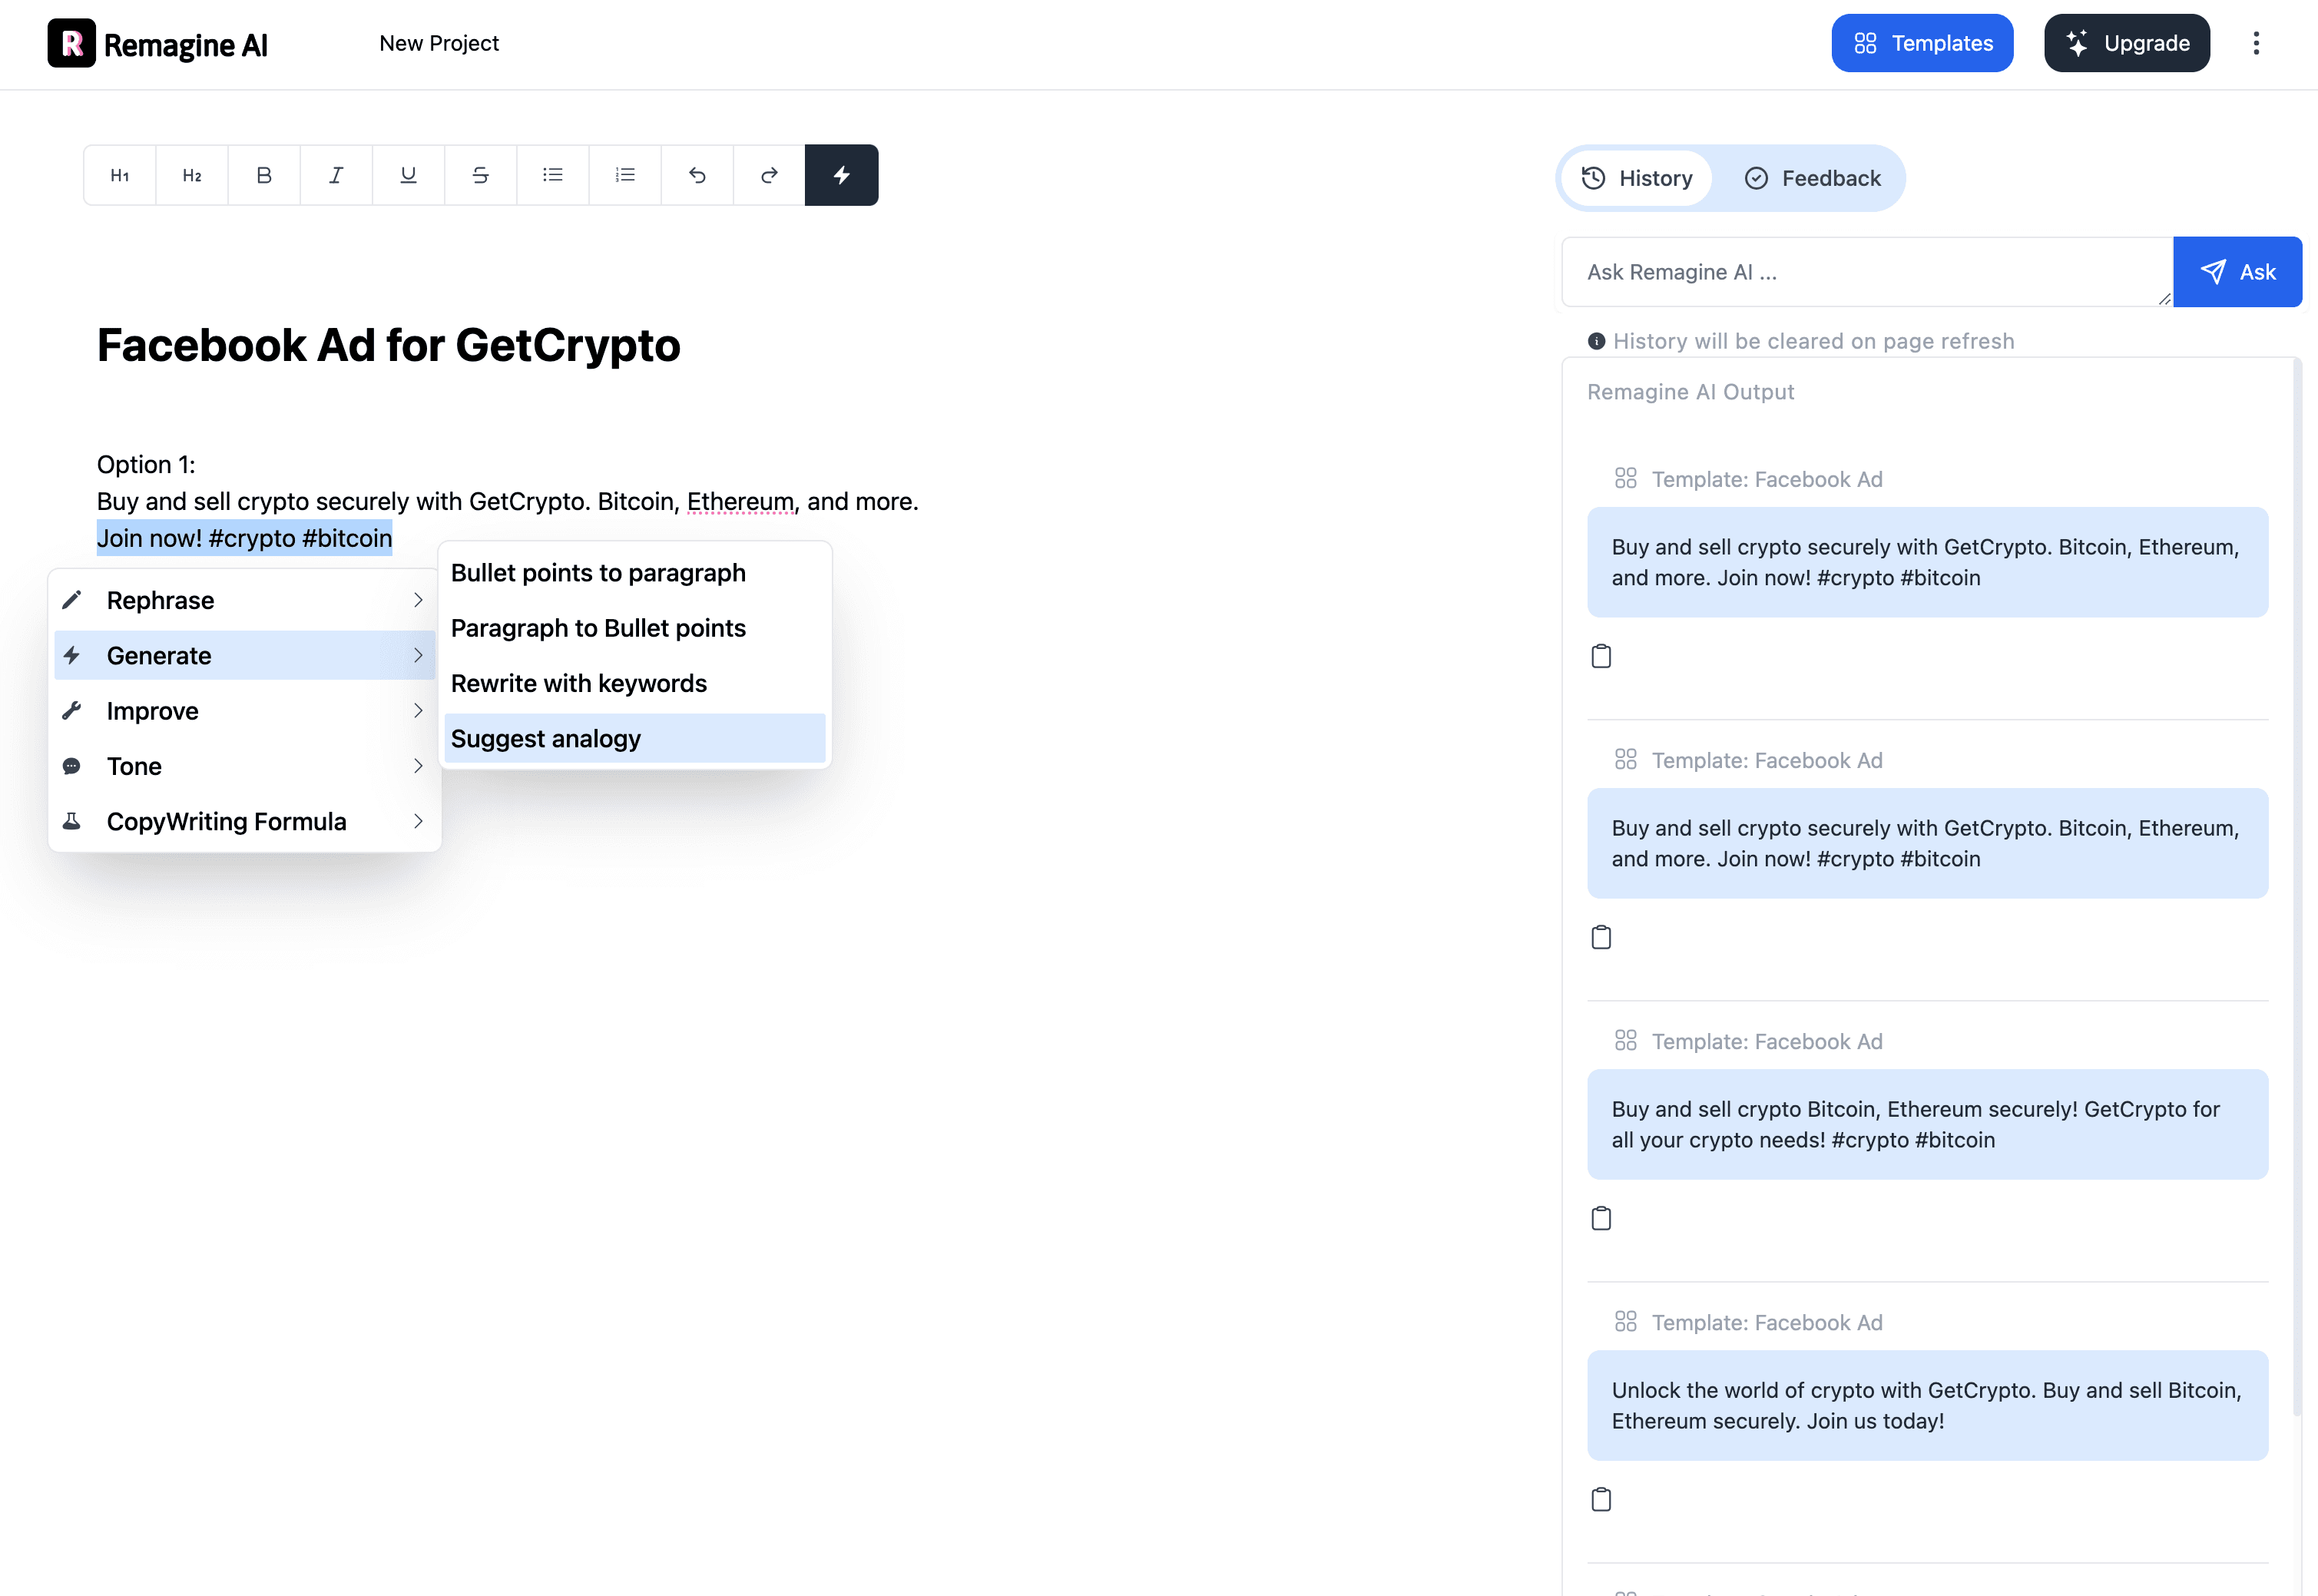This screenshot has width=2318, height=1596.
Task: Expand the Rephrase submenu arrow
Action: point(418,600)
